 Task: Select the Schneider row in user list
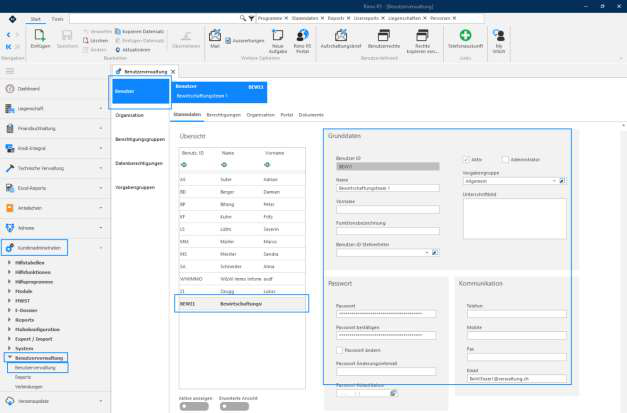pyautogui.click(x=242, y=266)
